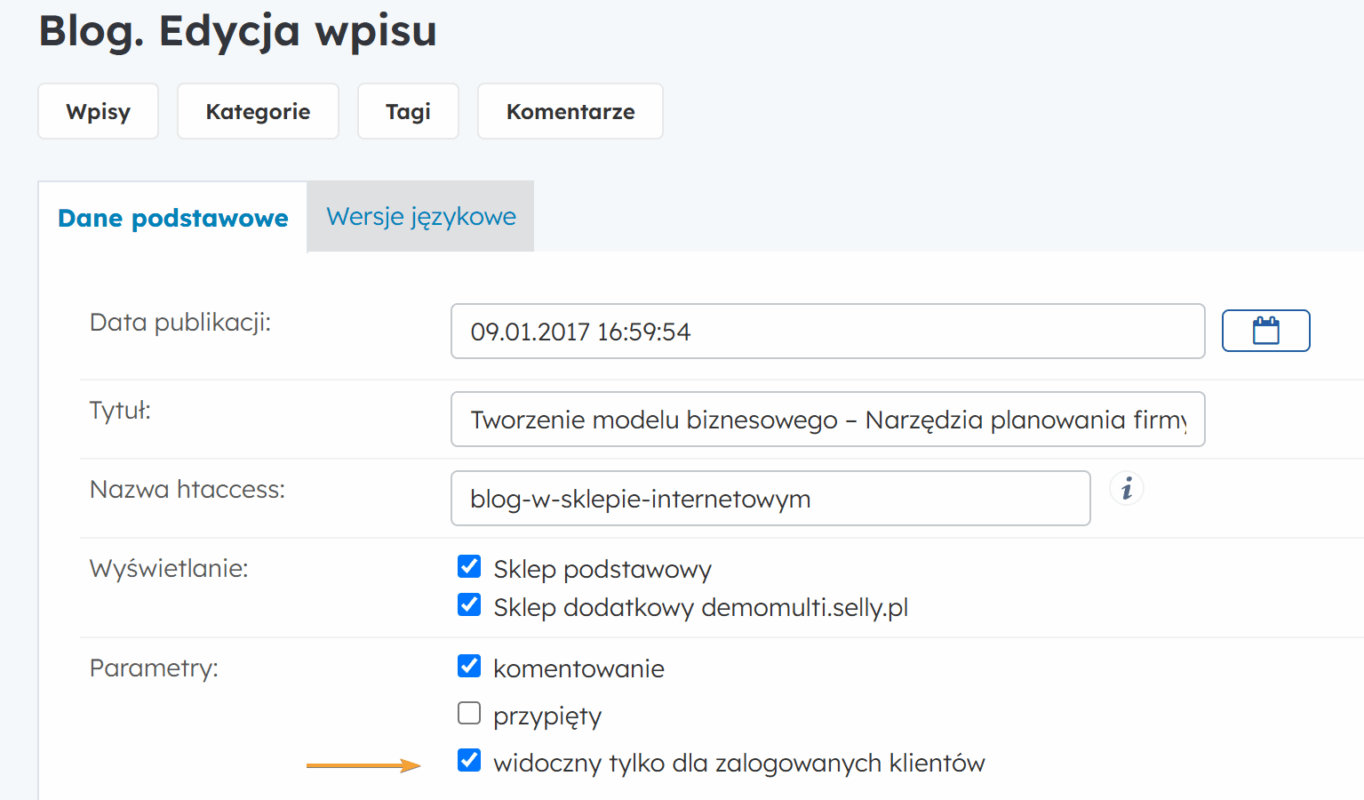Open the Tagi page
Screen dimensions: 1364x800
pos(408,111)
